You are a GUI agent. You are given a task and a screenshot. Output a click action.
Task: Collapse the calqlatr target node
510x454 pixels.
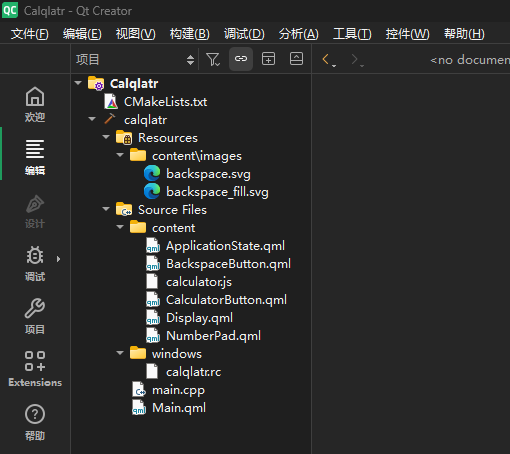pyautogui.click(x=92, y=119)
